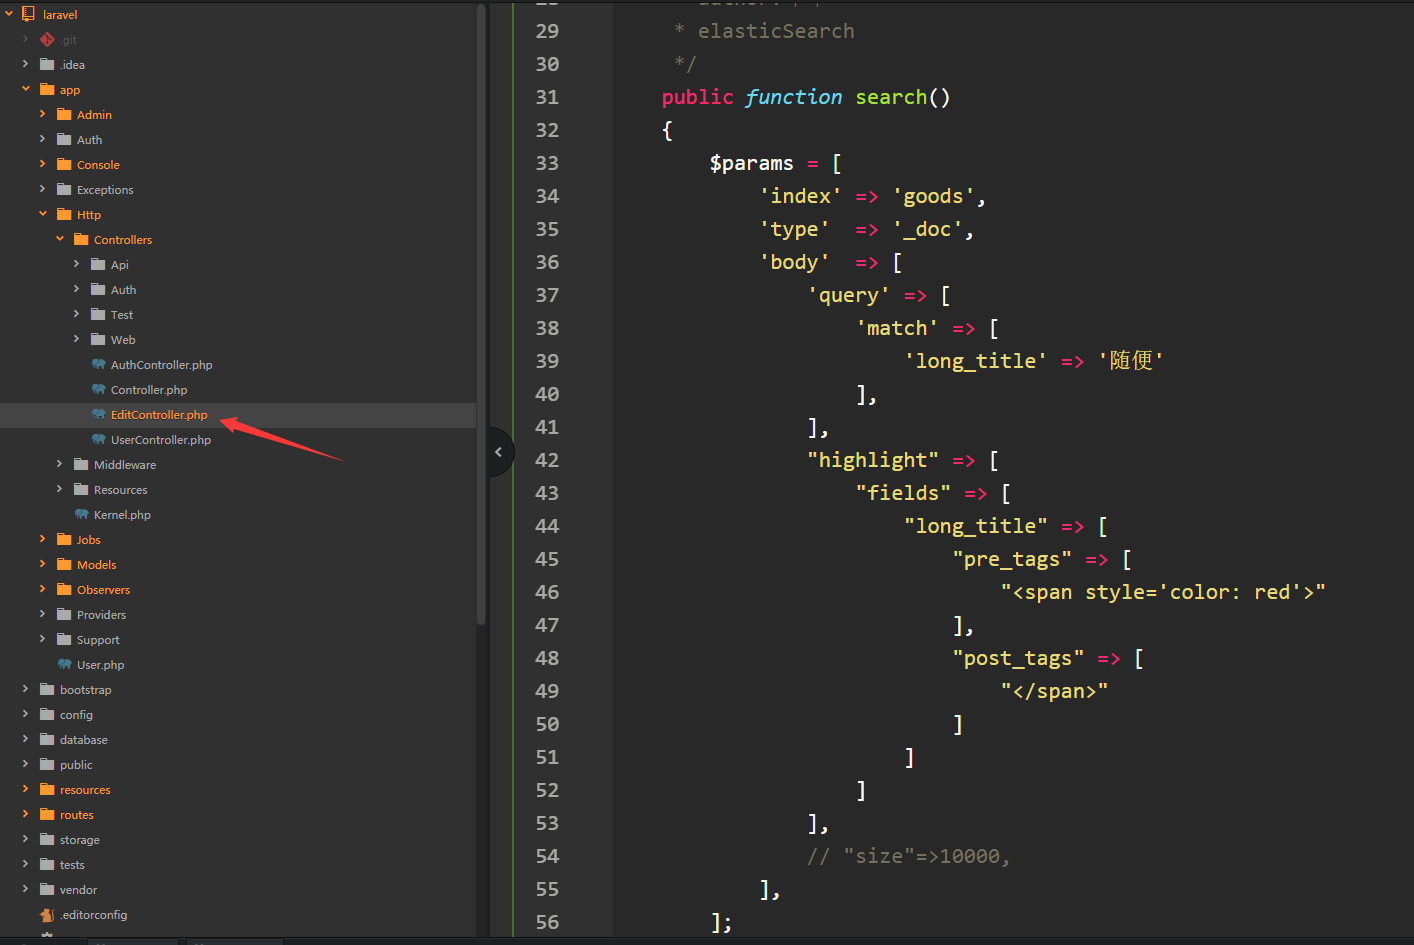The image size is (1414, 945).
Task: Click UserController.php PHP file icon
Action: 98,439
